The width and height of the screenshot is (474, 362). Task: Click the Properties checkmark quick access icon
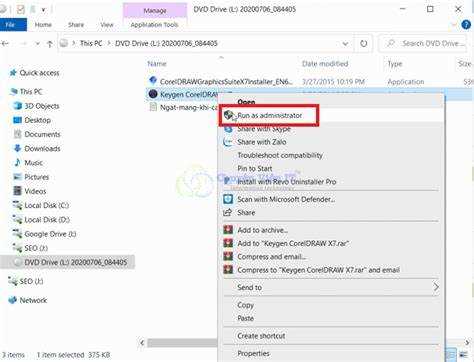coord(21,9)
